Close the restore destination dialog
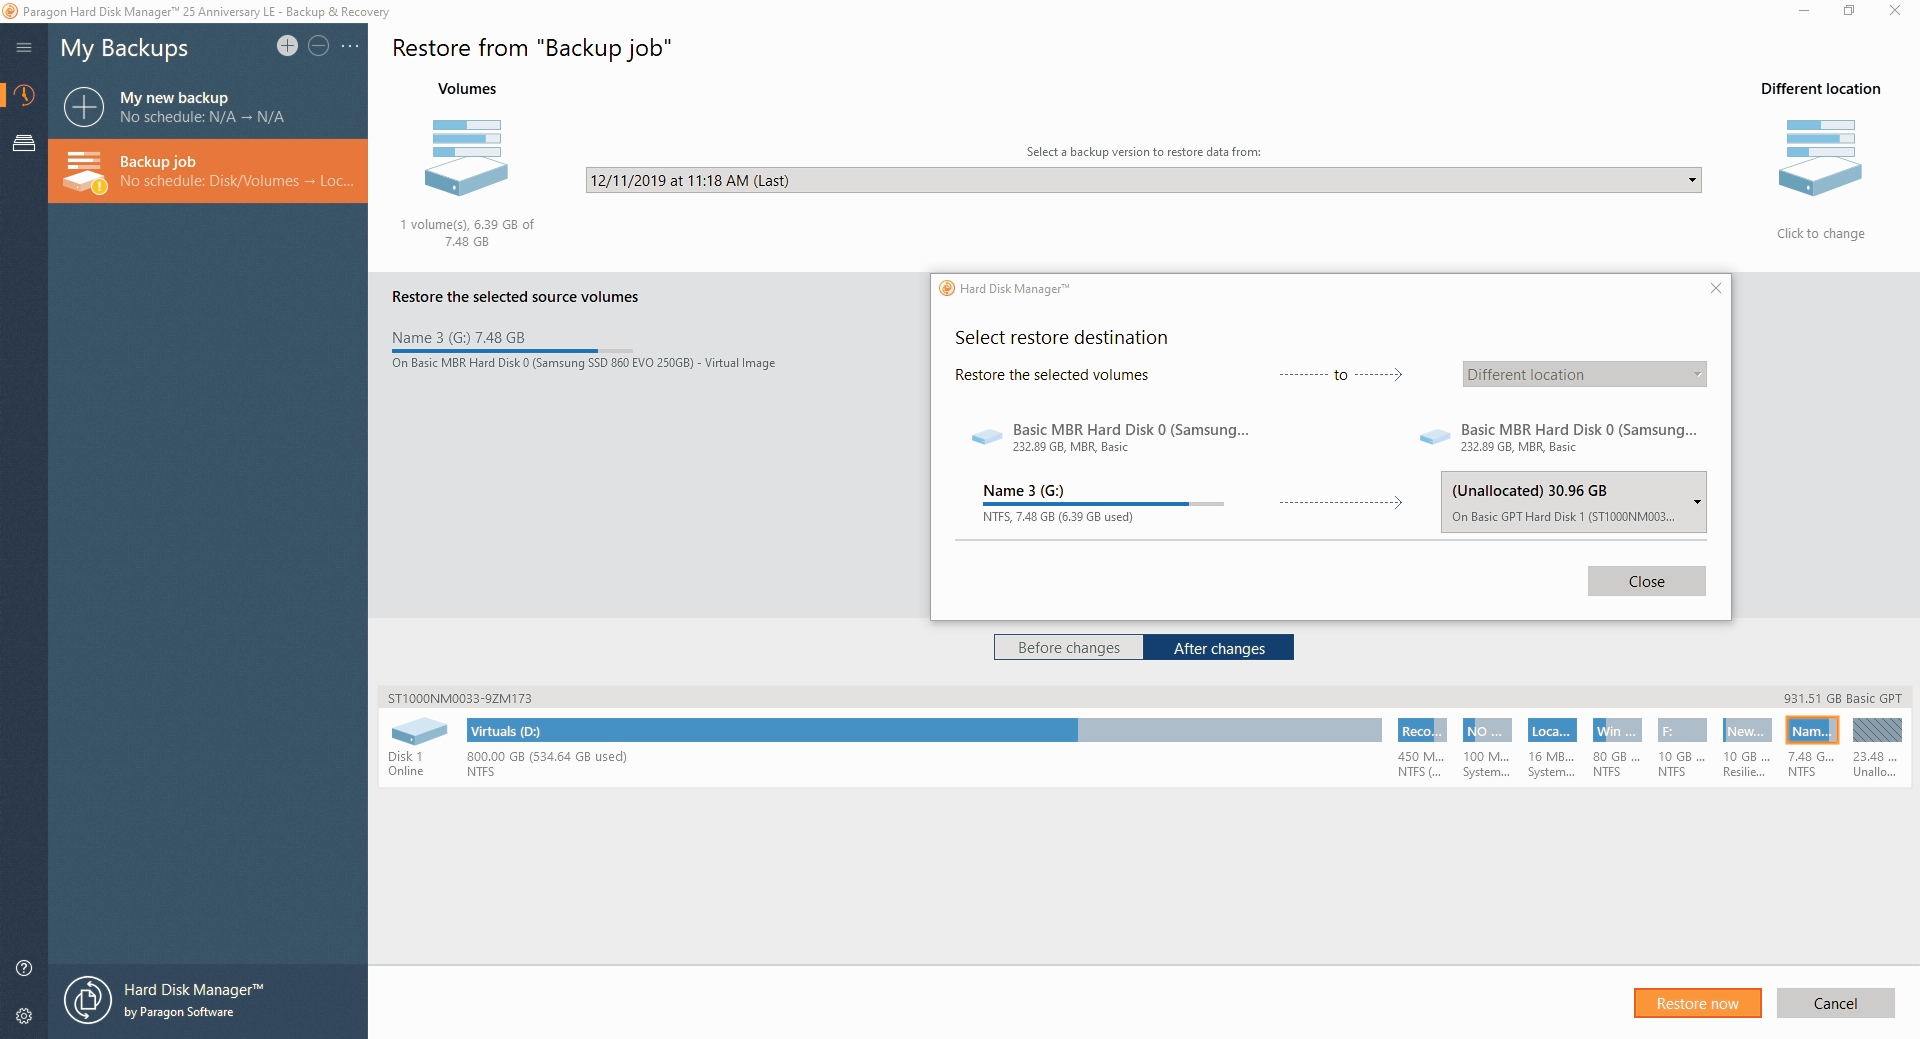The width and height of the screenshot is (1920, 1039). tap(1646, 581)
